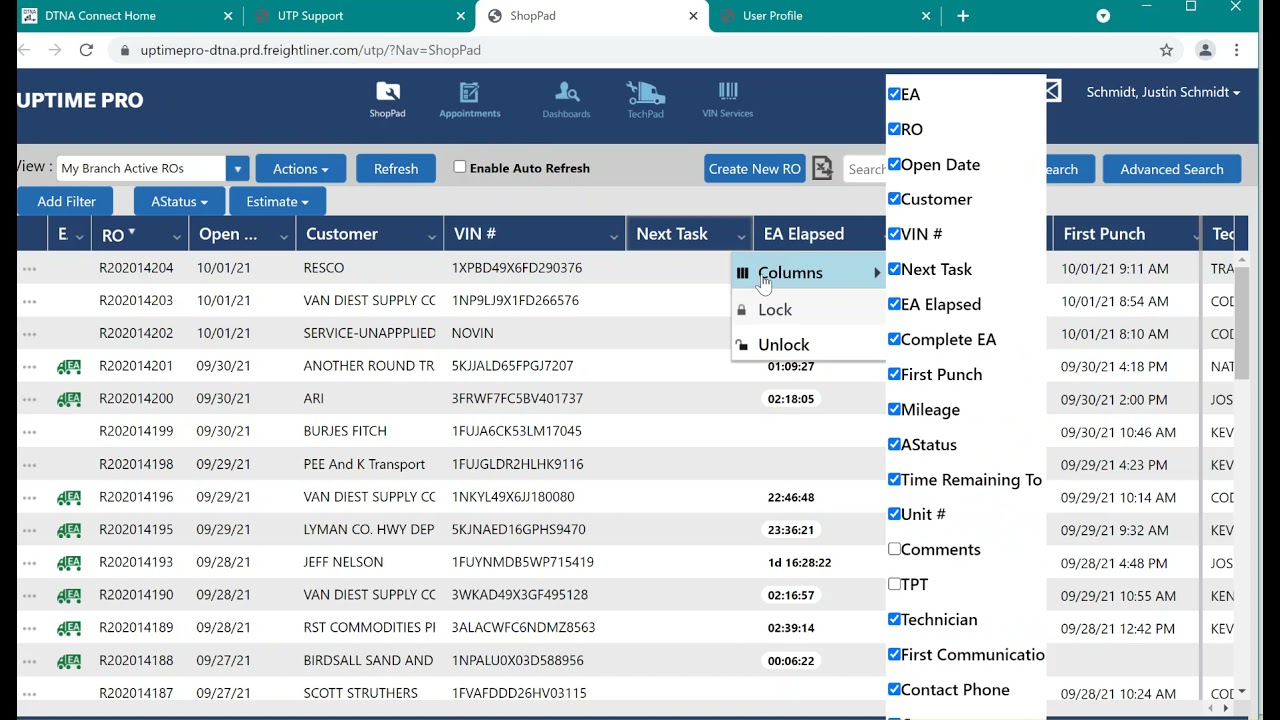The height and width of the screenshot is (720, 1280).
Task: Click RO number R202014187
Action: pyautogui.click(x=136, y=693)
